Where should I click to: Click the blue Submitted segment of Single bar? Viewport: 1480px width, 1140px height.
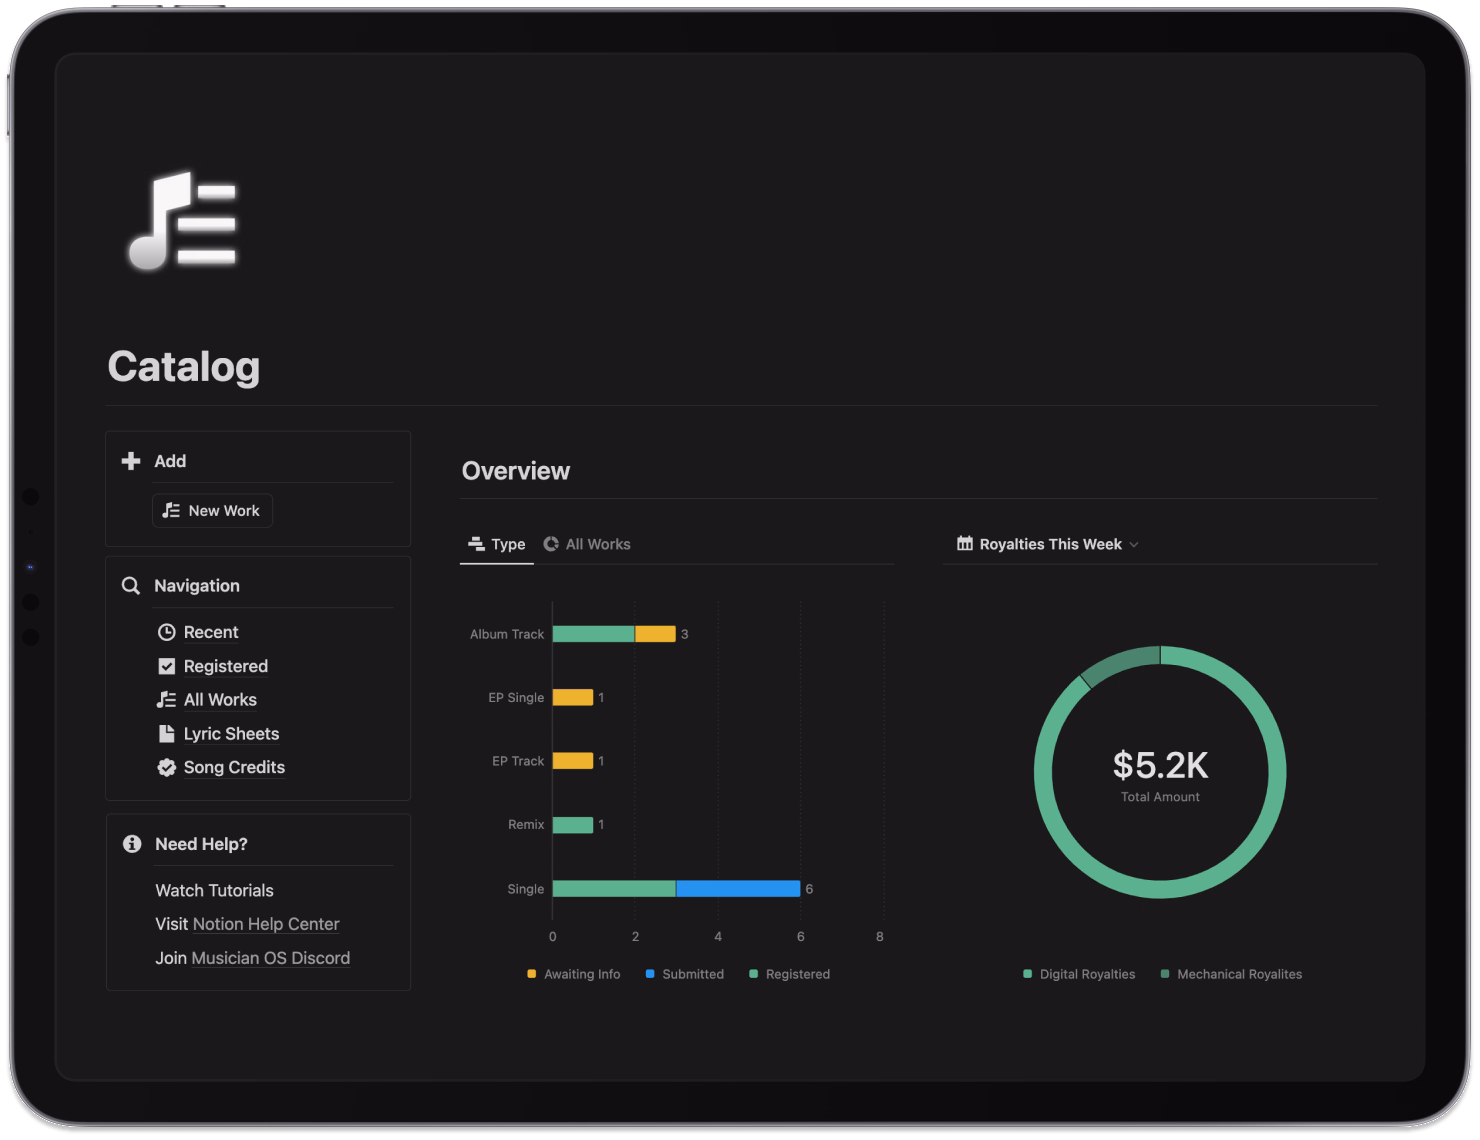point(738,889)
